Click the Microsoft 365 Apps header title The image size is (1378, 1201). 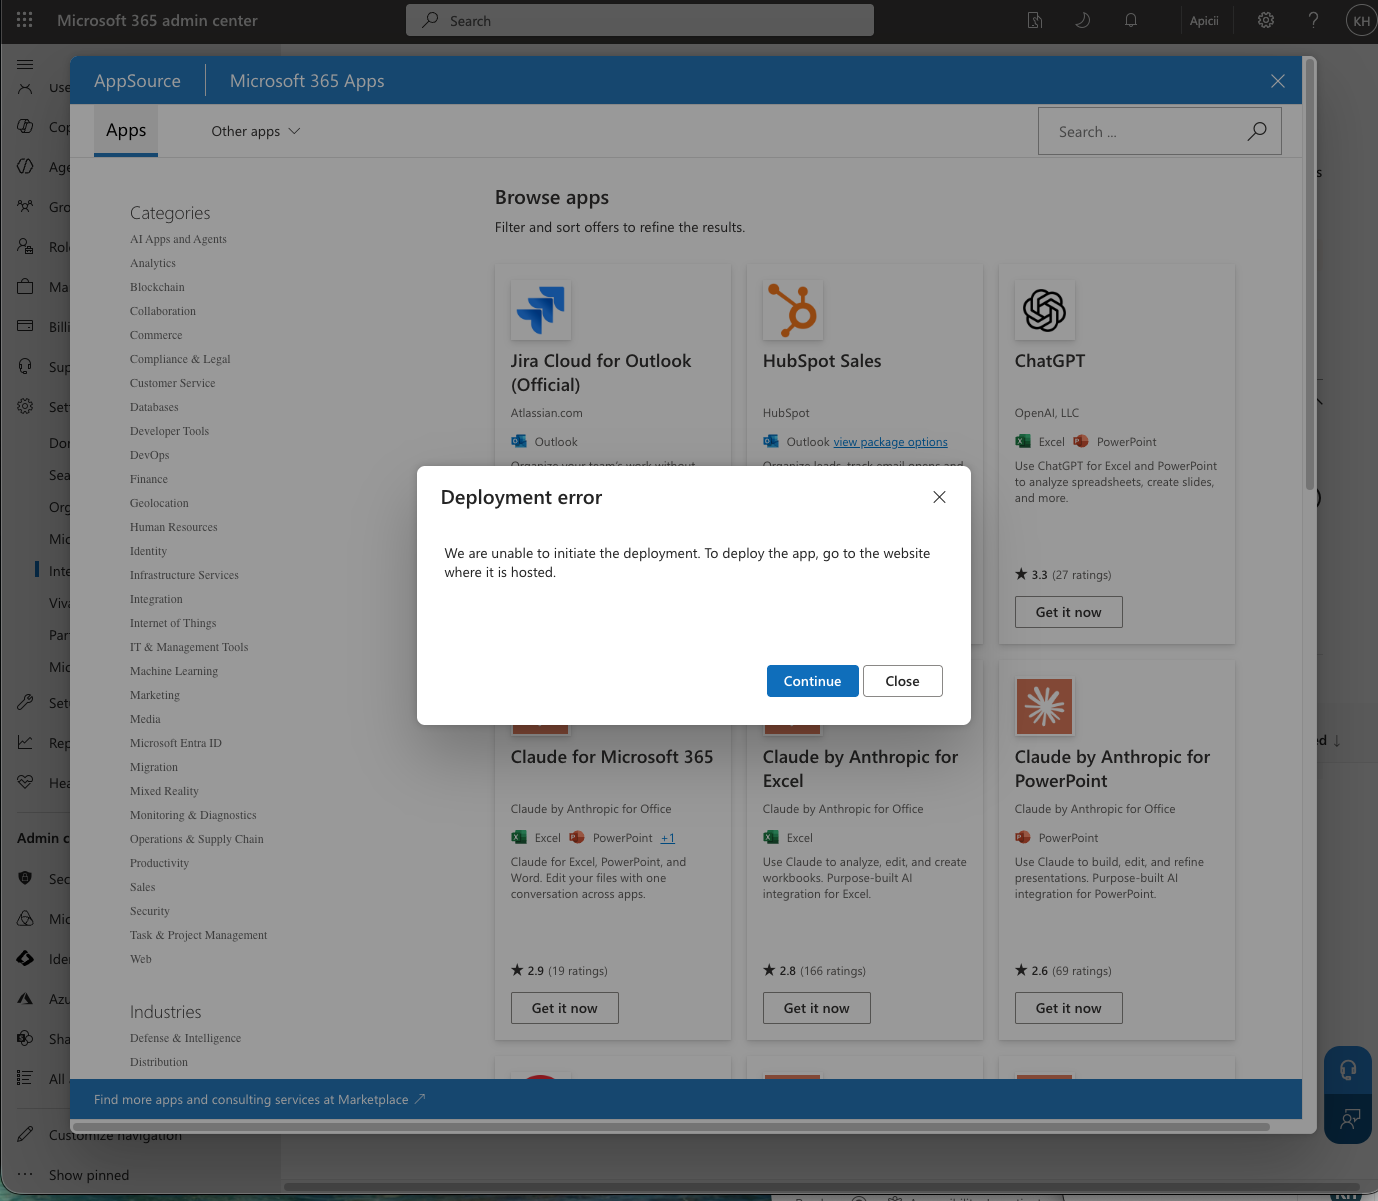(x=307, y=81)
